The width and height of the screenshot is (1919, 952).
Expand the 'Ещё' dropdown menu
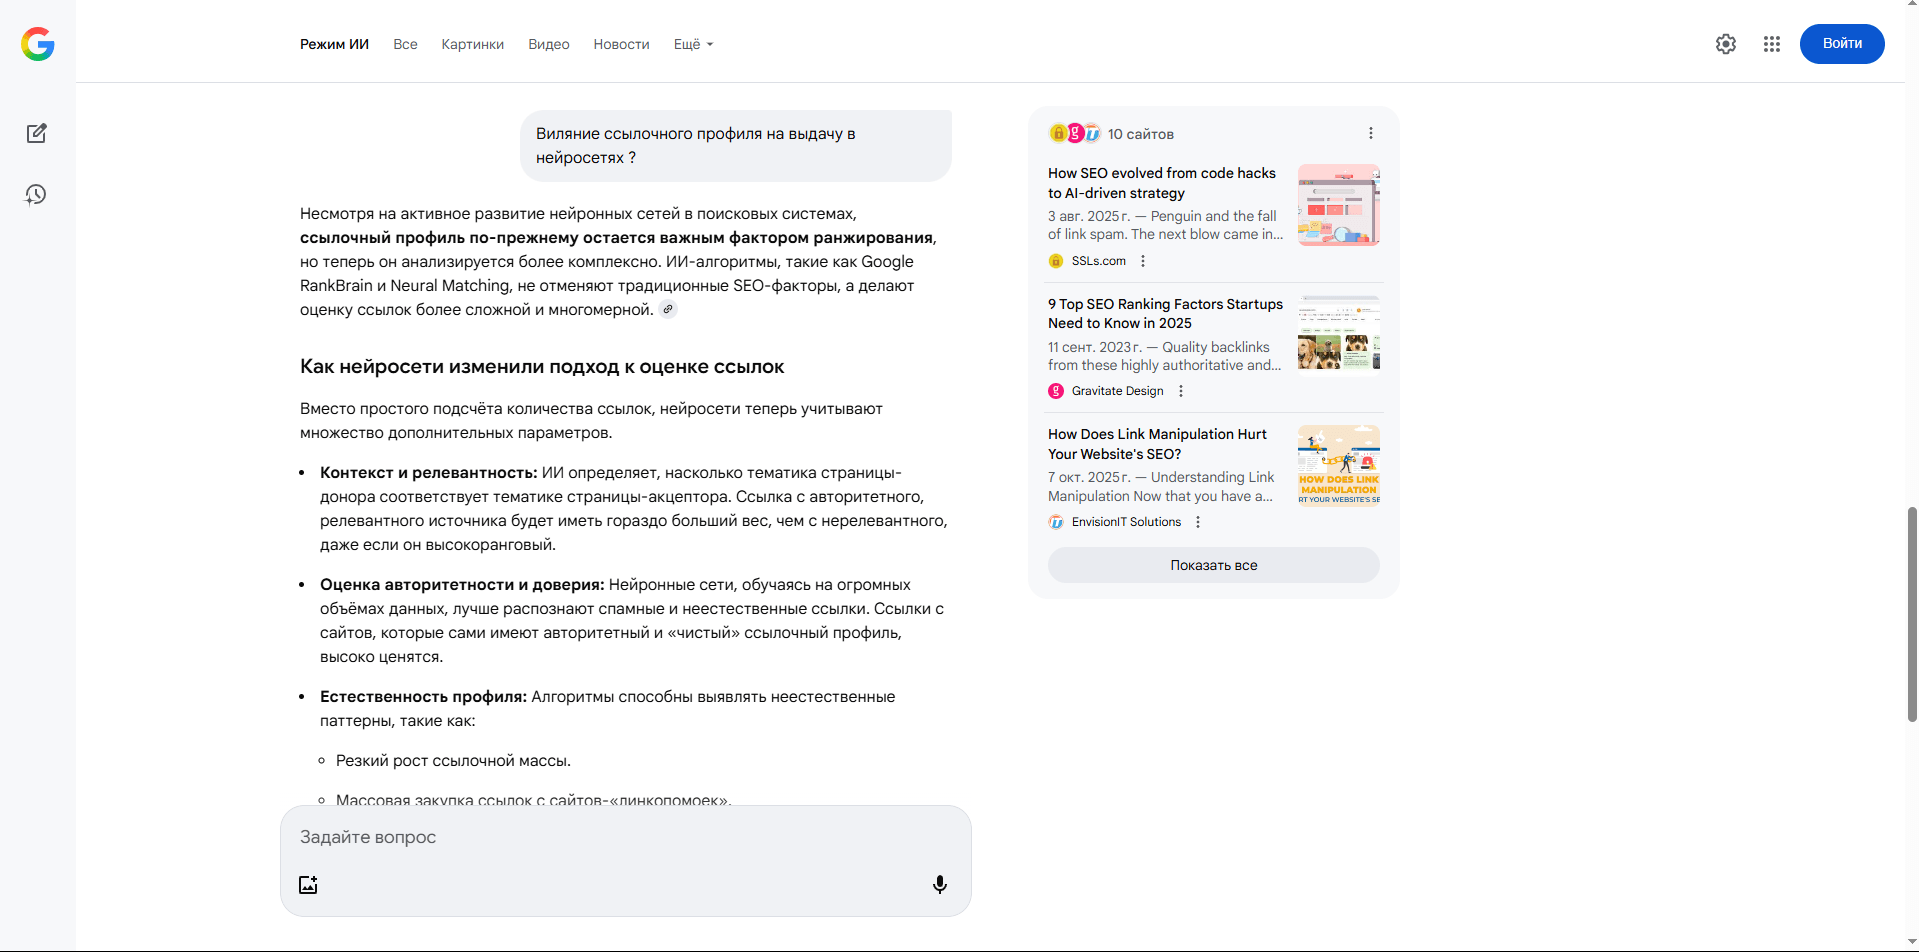click(693, 44)
